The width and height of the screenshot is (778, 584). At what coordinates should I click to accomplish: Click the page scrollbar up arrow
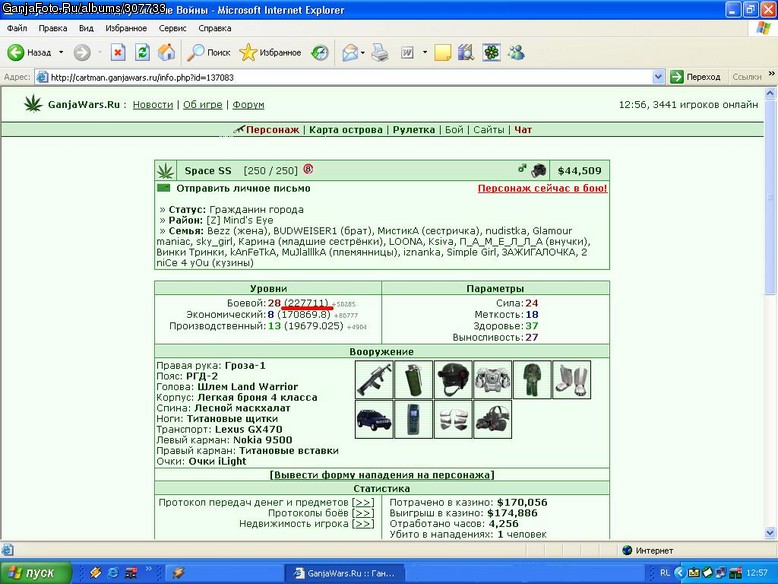click(770, 93)
